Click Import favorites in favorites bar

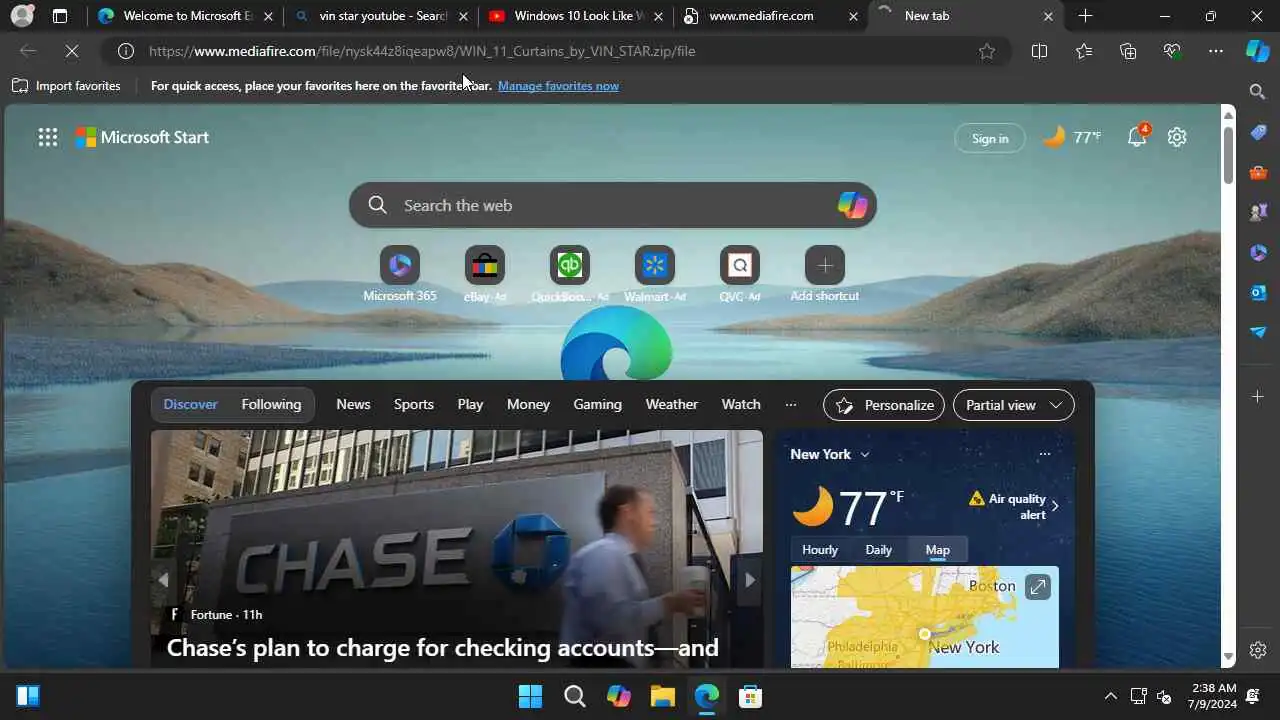point(66,86)
